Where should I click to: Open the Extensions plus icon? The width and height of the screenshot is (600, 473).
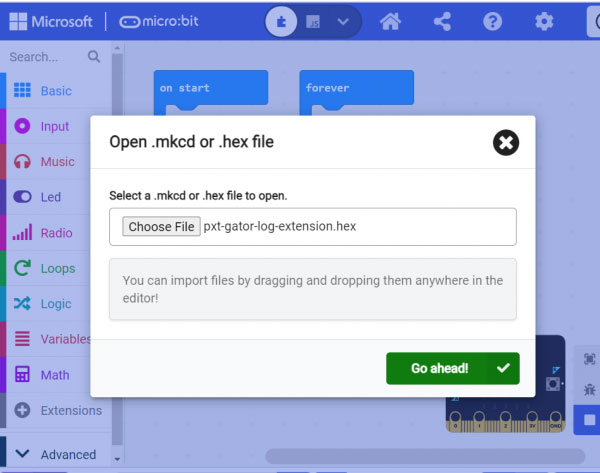point(22,410)
